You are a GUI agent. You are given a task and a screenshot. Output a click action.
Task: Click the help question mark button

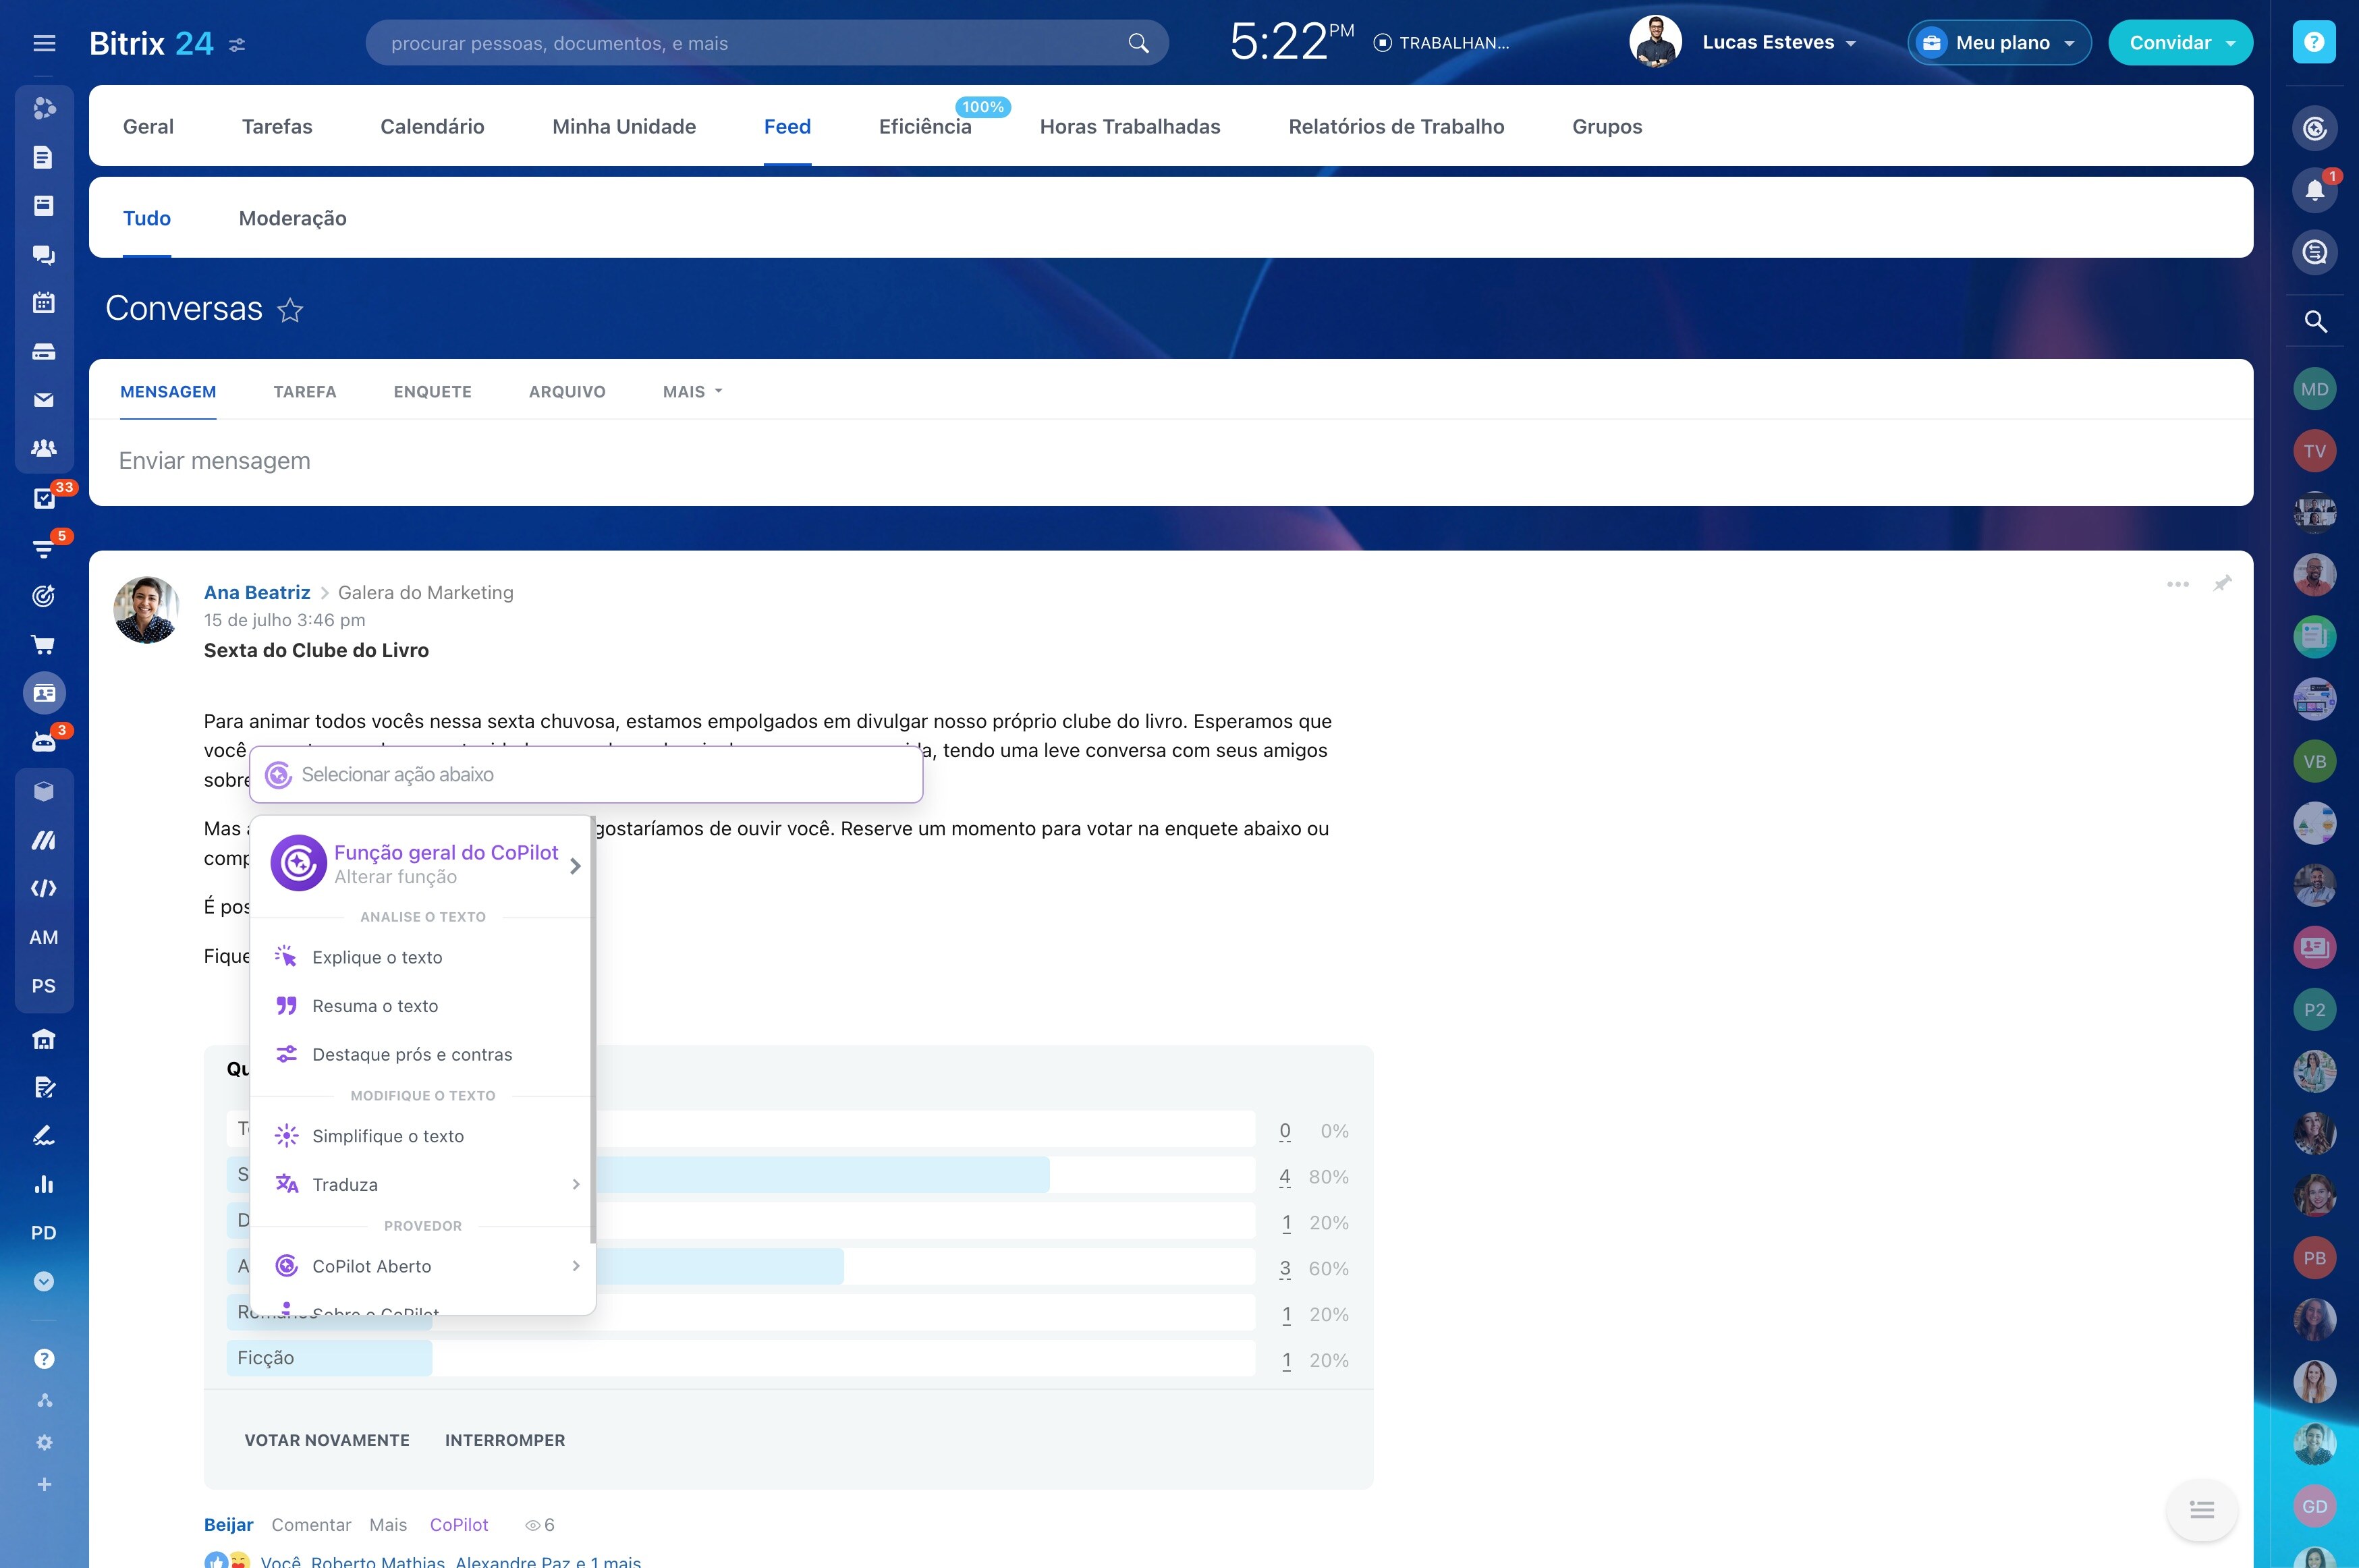coord(2314,42)
